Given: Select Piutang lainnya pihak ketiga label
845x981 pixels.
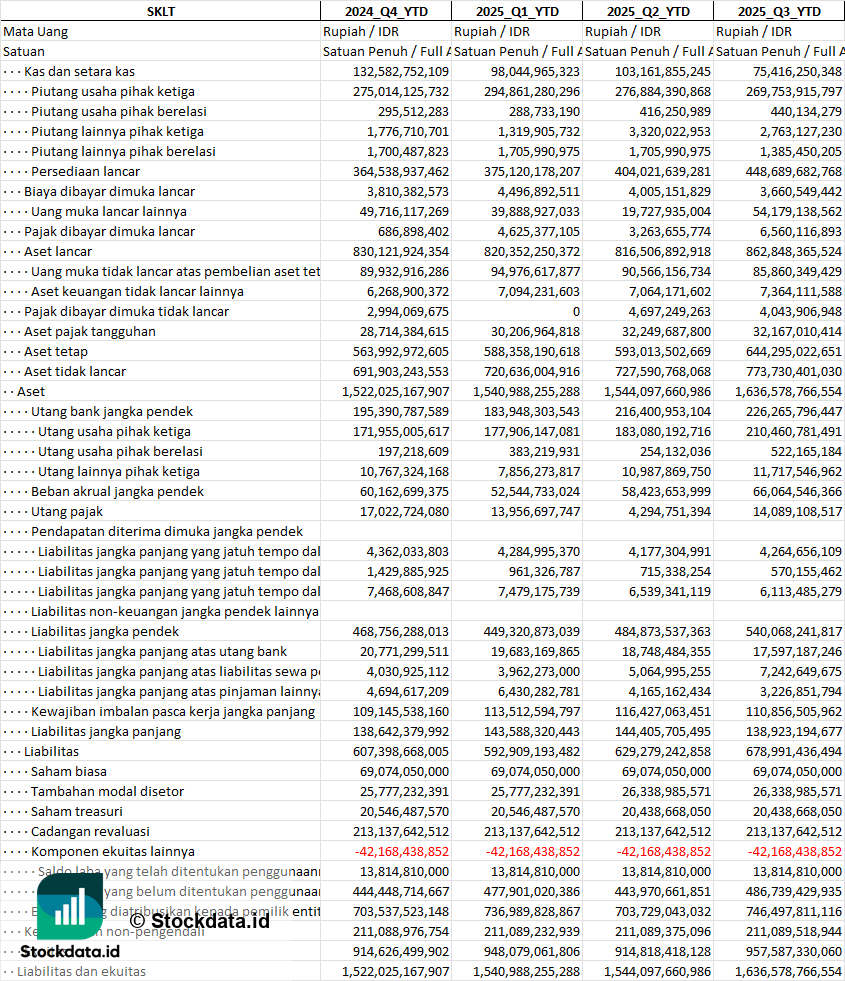Looking at the screenshot, I should (117, 131).
